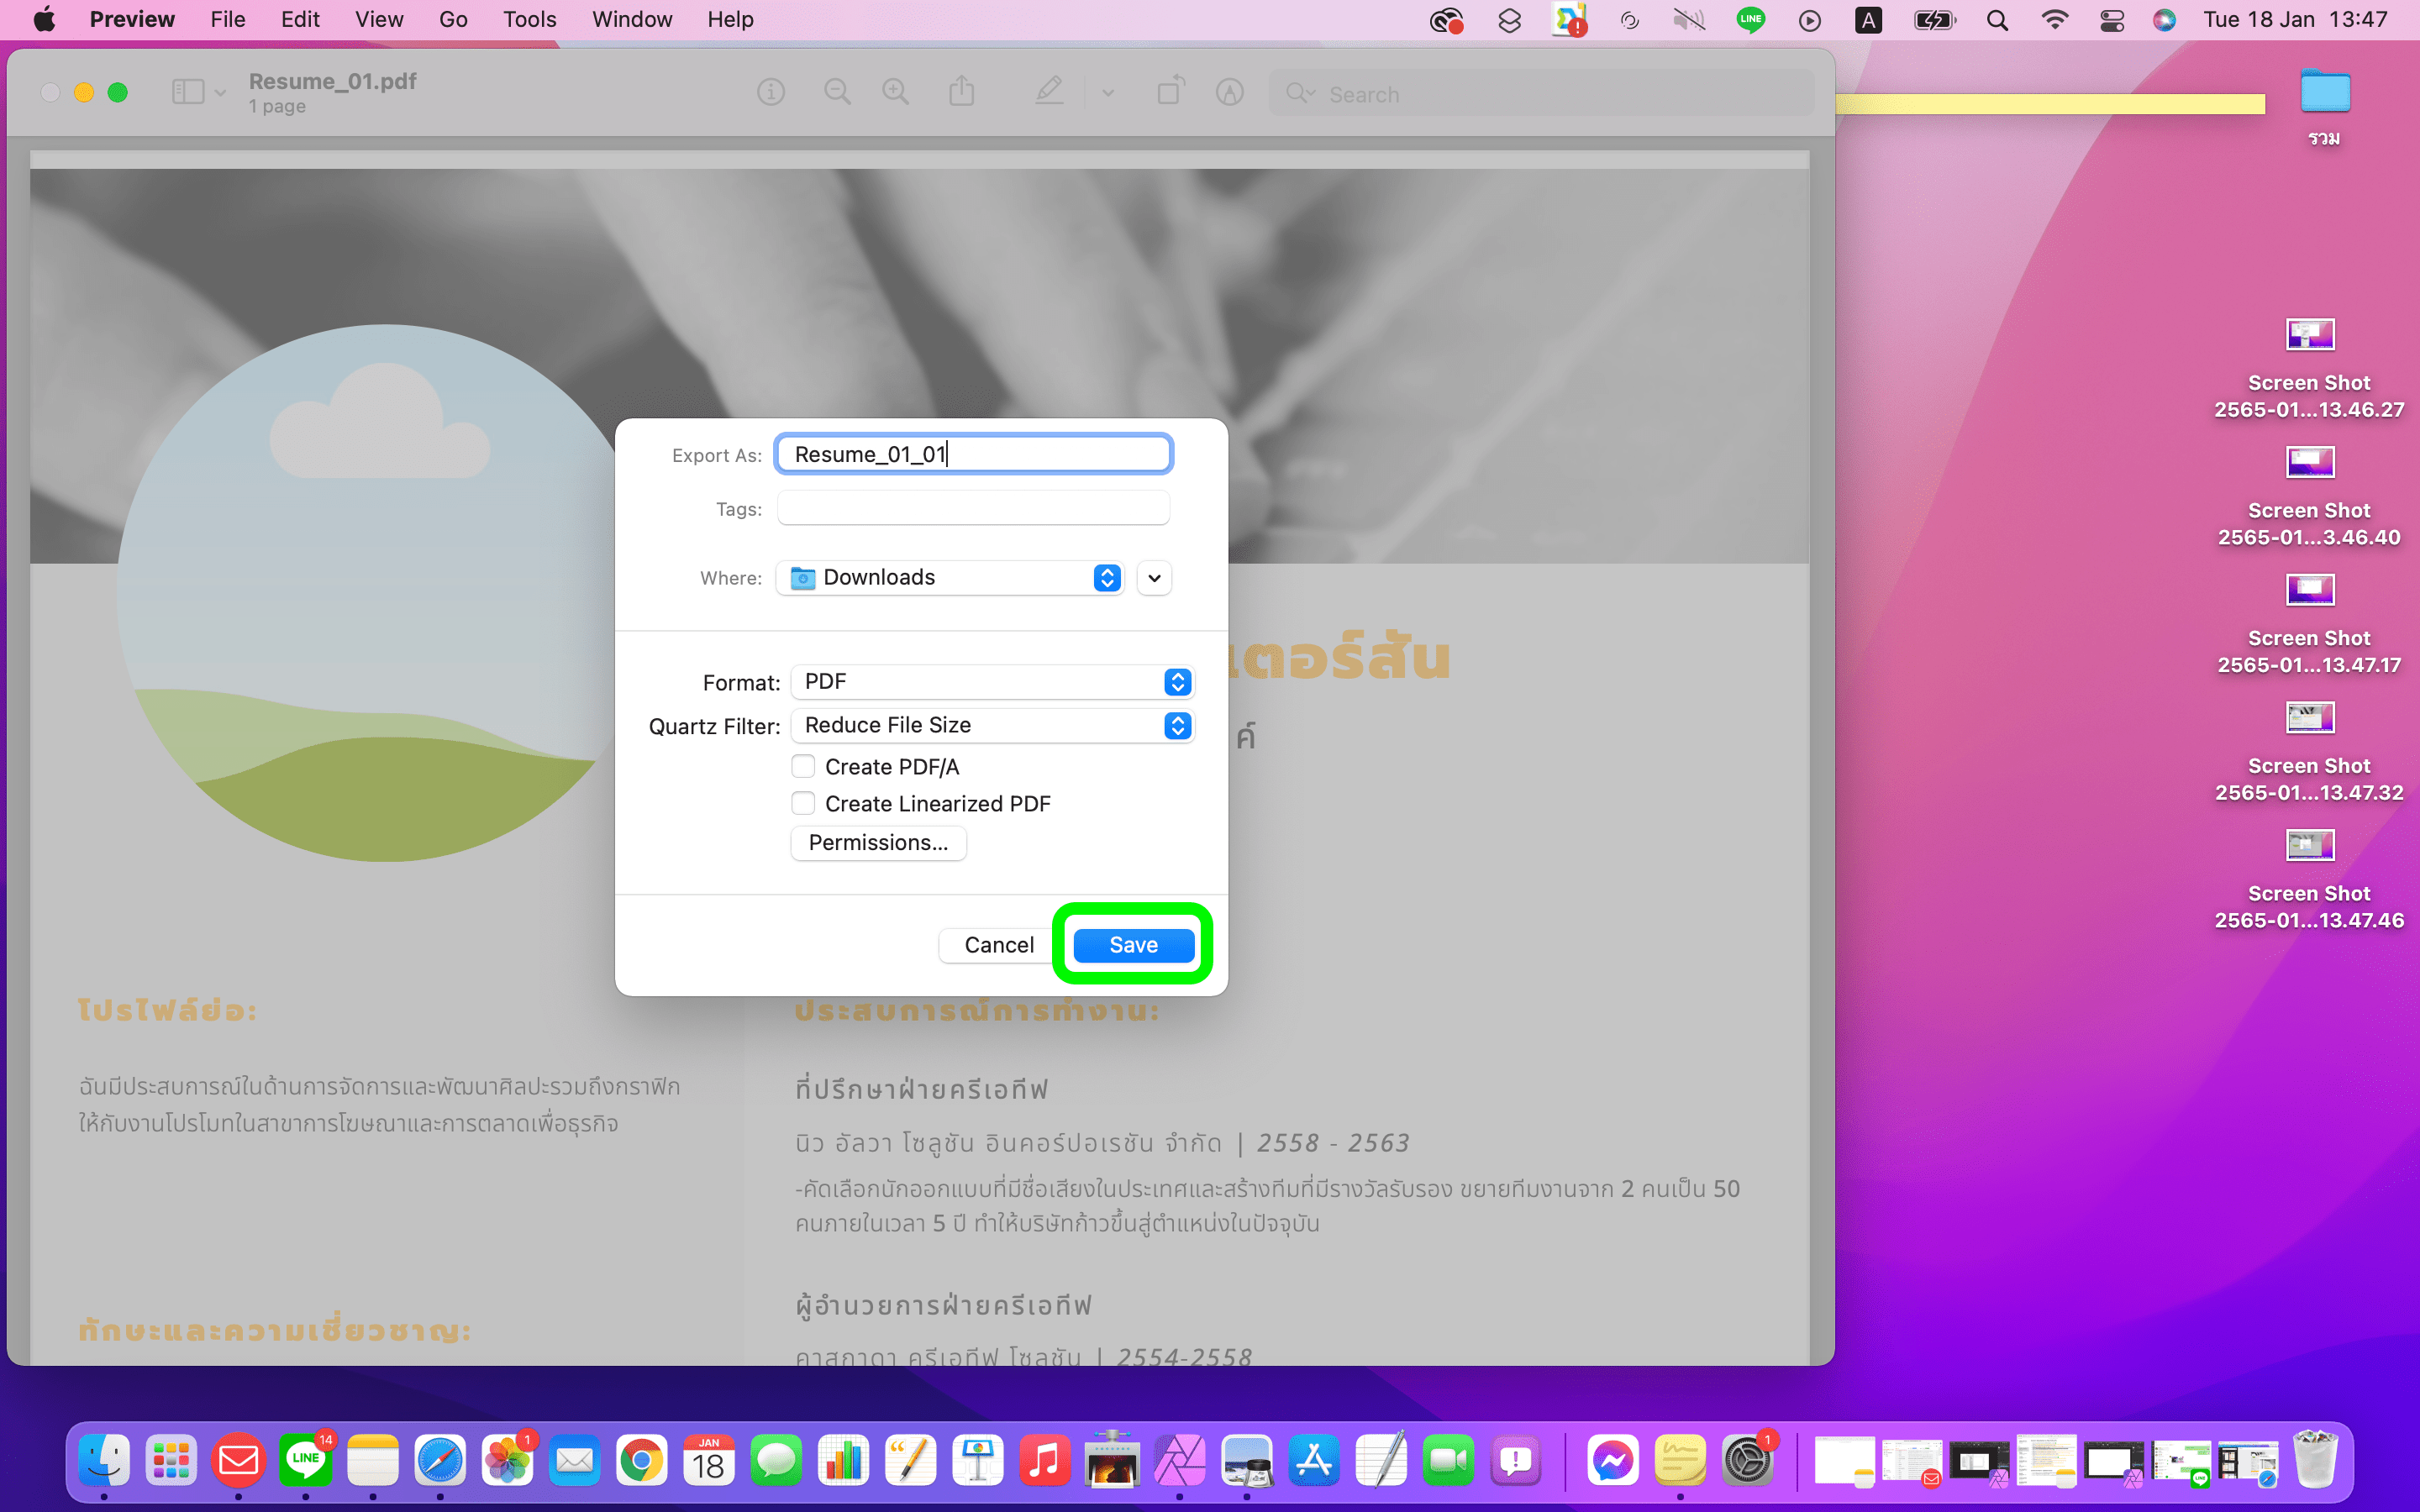Image resolution: width=2420 pixels, height=1512 pixels.
Task: Open the Format PDF dropdown
Action: (x=992, y=682)
